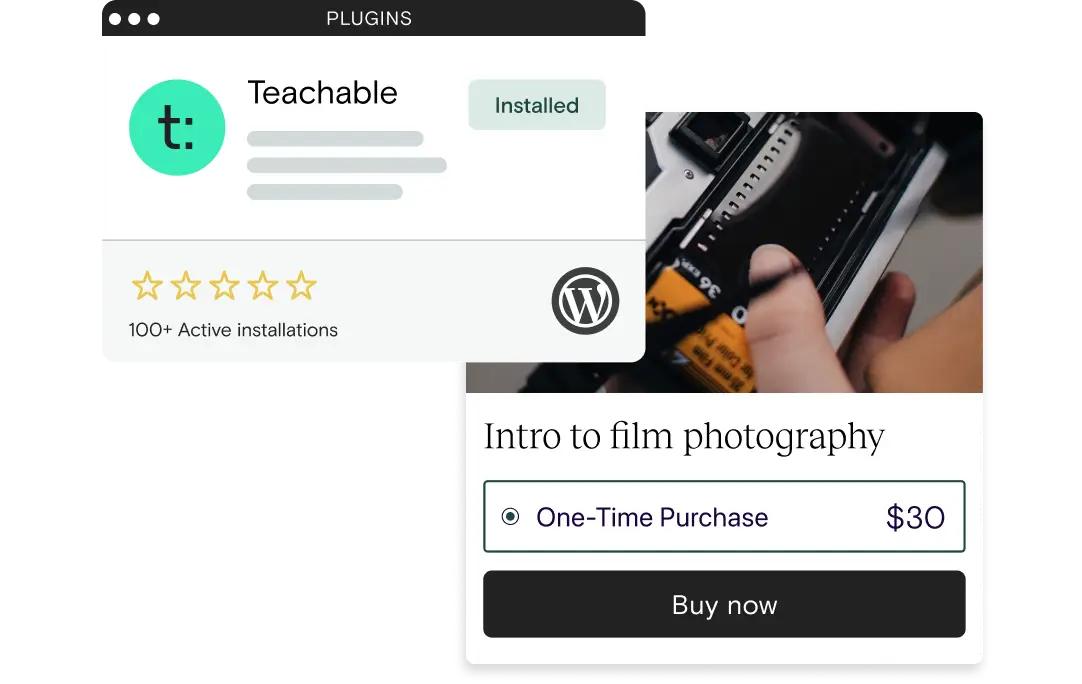
Task: Click the third window control dot
Action: (154, 19)
